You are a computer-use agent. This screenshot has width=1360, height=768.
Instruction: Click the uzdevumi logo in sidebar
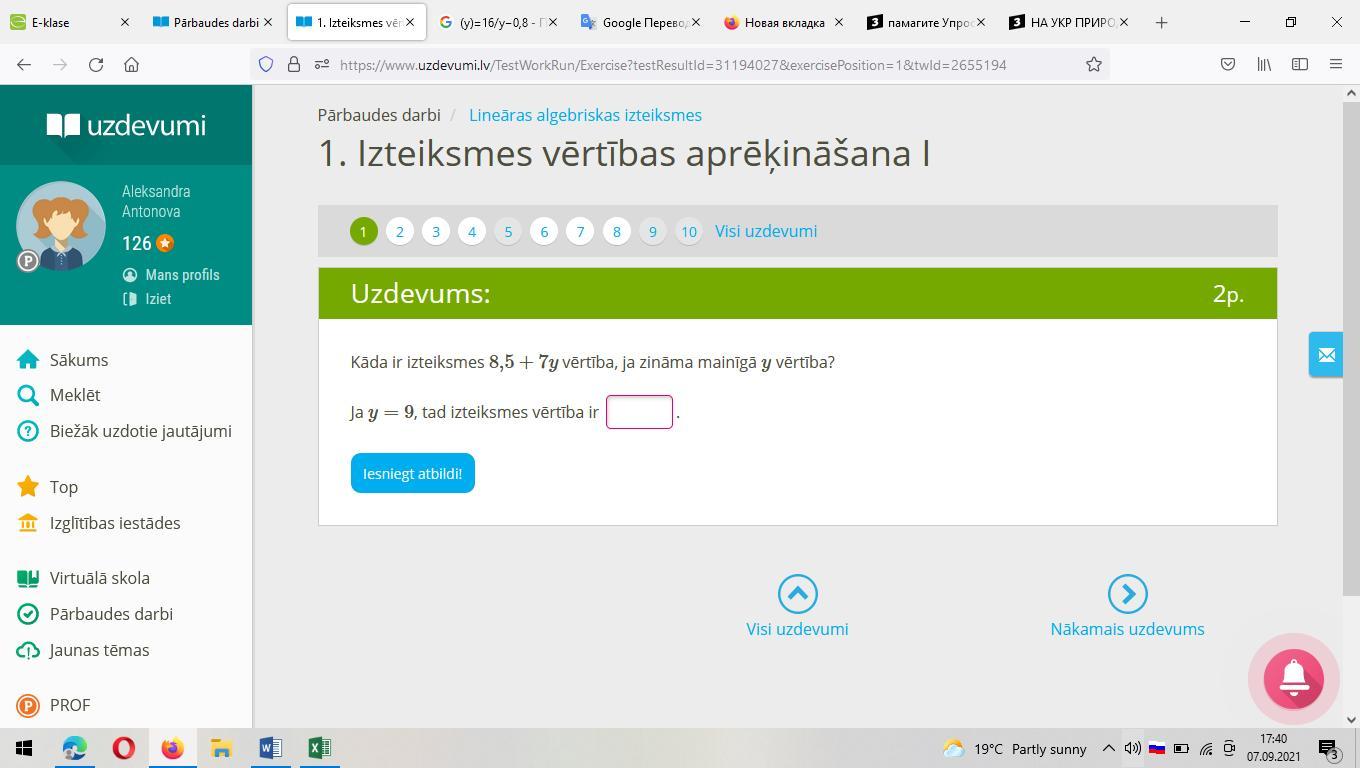click(126, 125)
